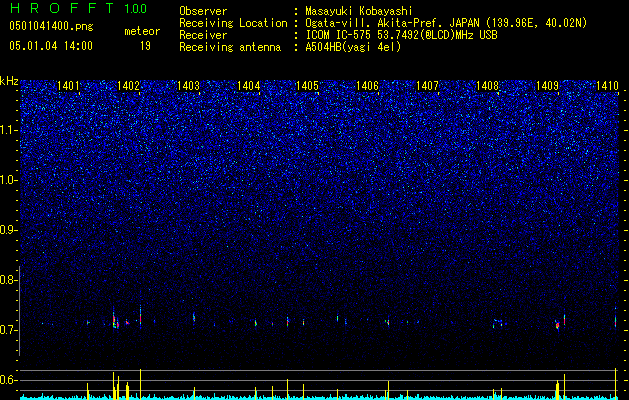The image size is (629, 400).
Task: Click the 1405 time marker
Action: pos(307,85)
